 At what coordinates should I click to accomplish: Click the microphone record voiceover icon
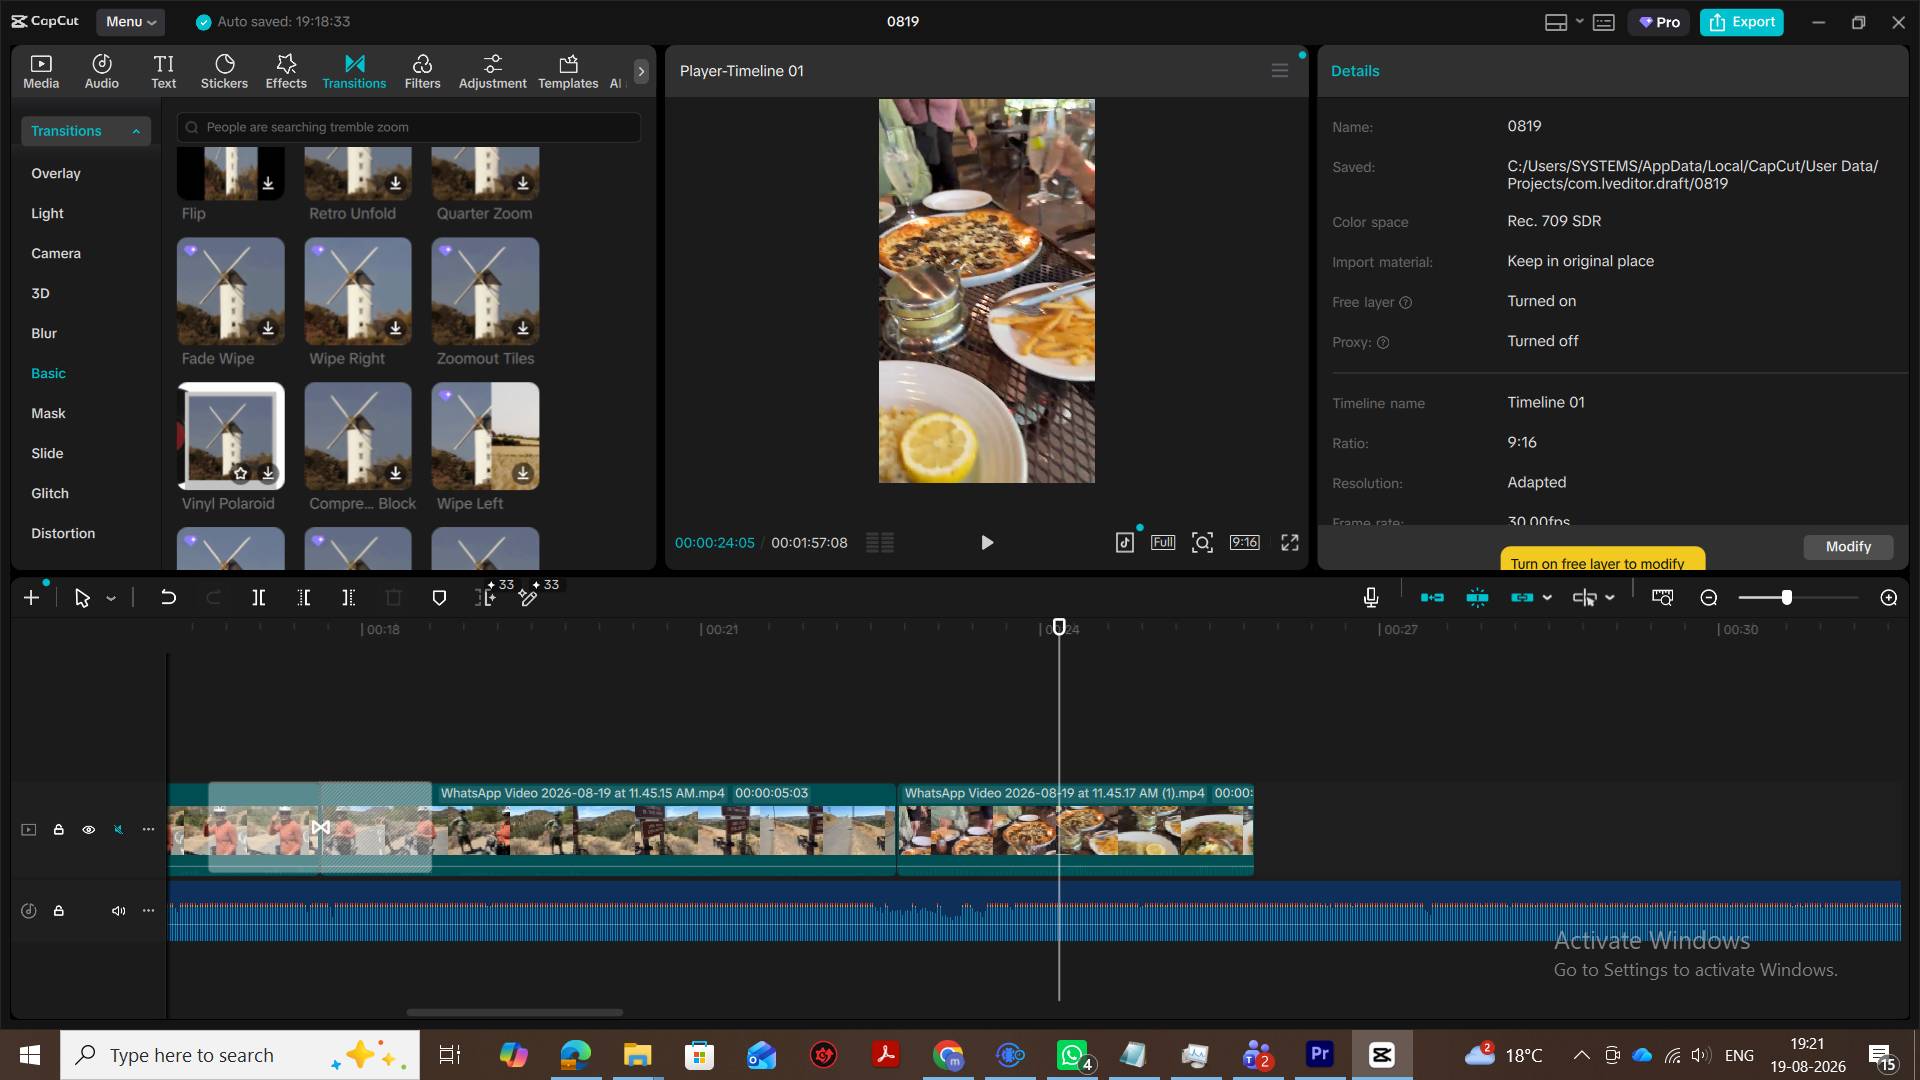[1371, 598]
